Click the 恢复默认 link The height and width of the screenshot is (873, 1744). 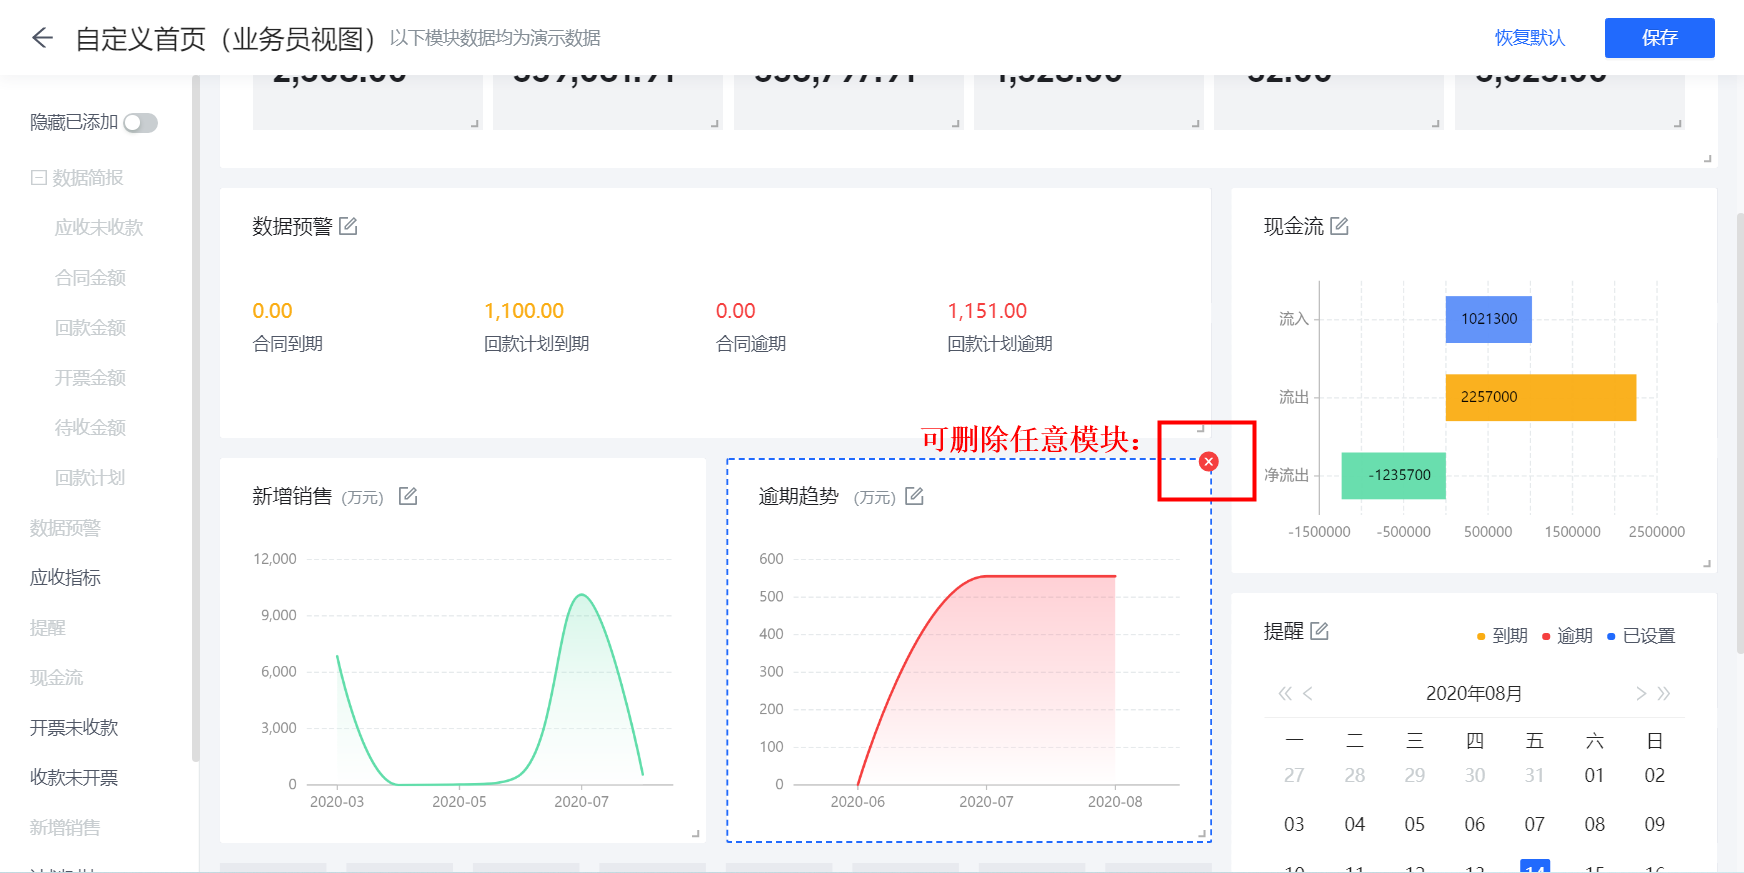pyautogui.click(x=1529, y=38)
